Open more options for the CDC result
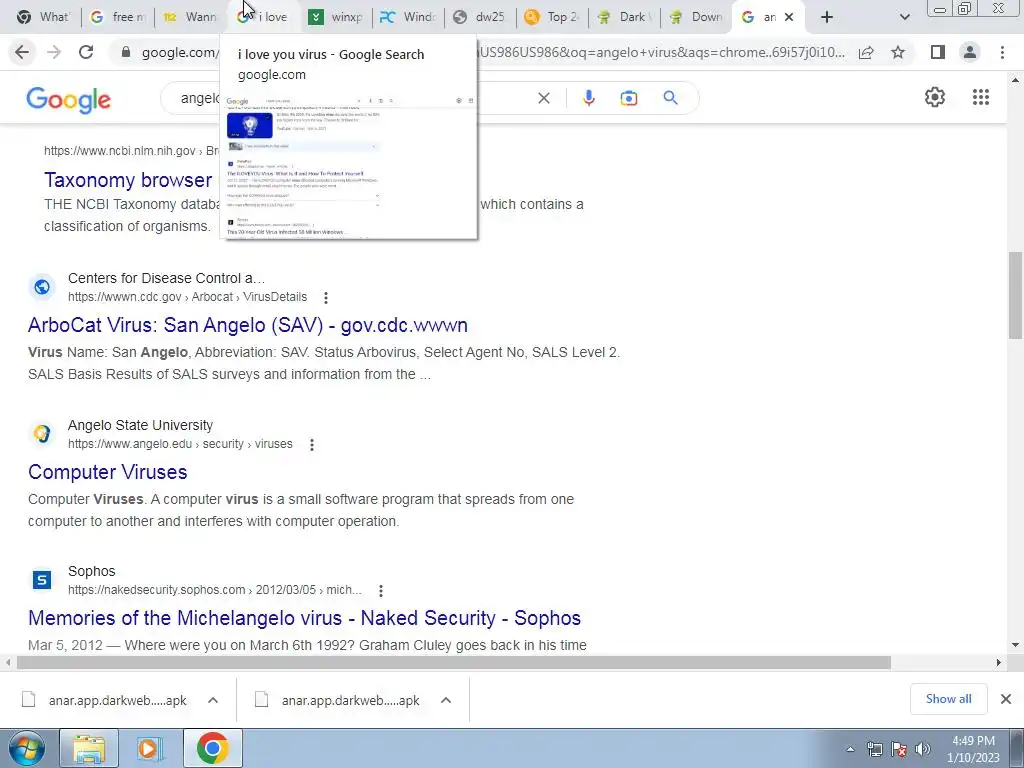 326,298
